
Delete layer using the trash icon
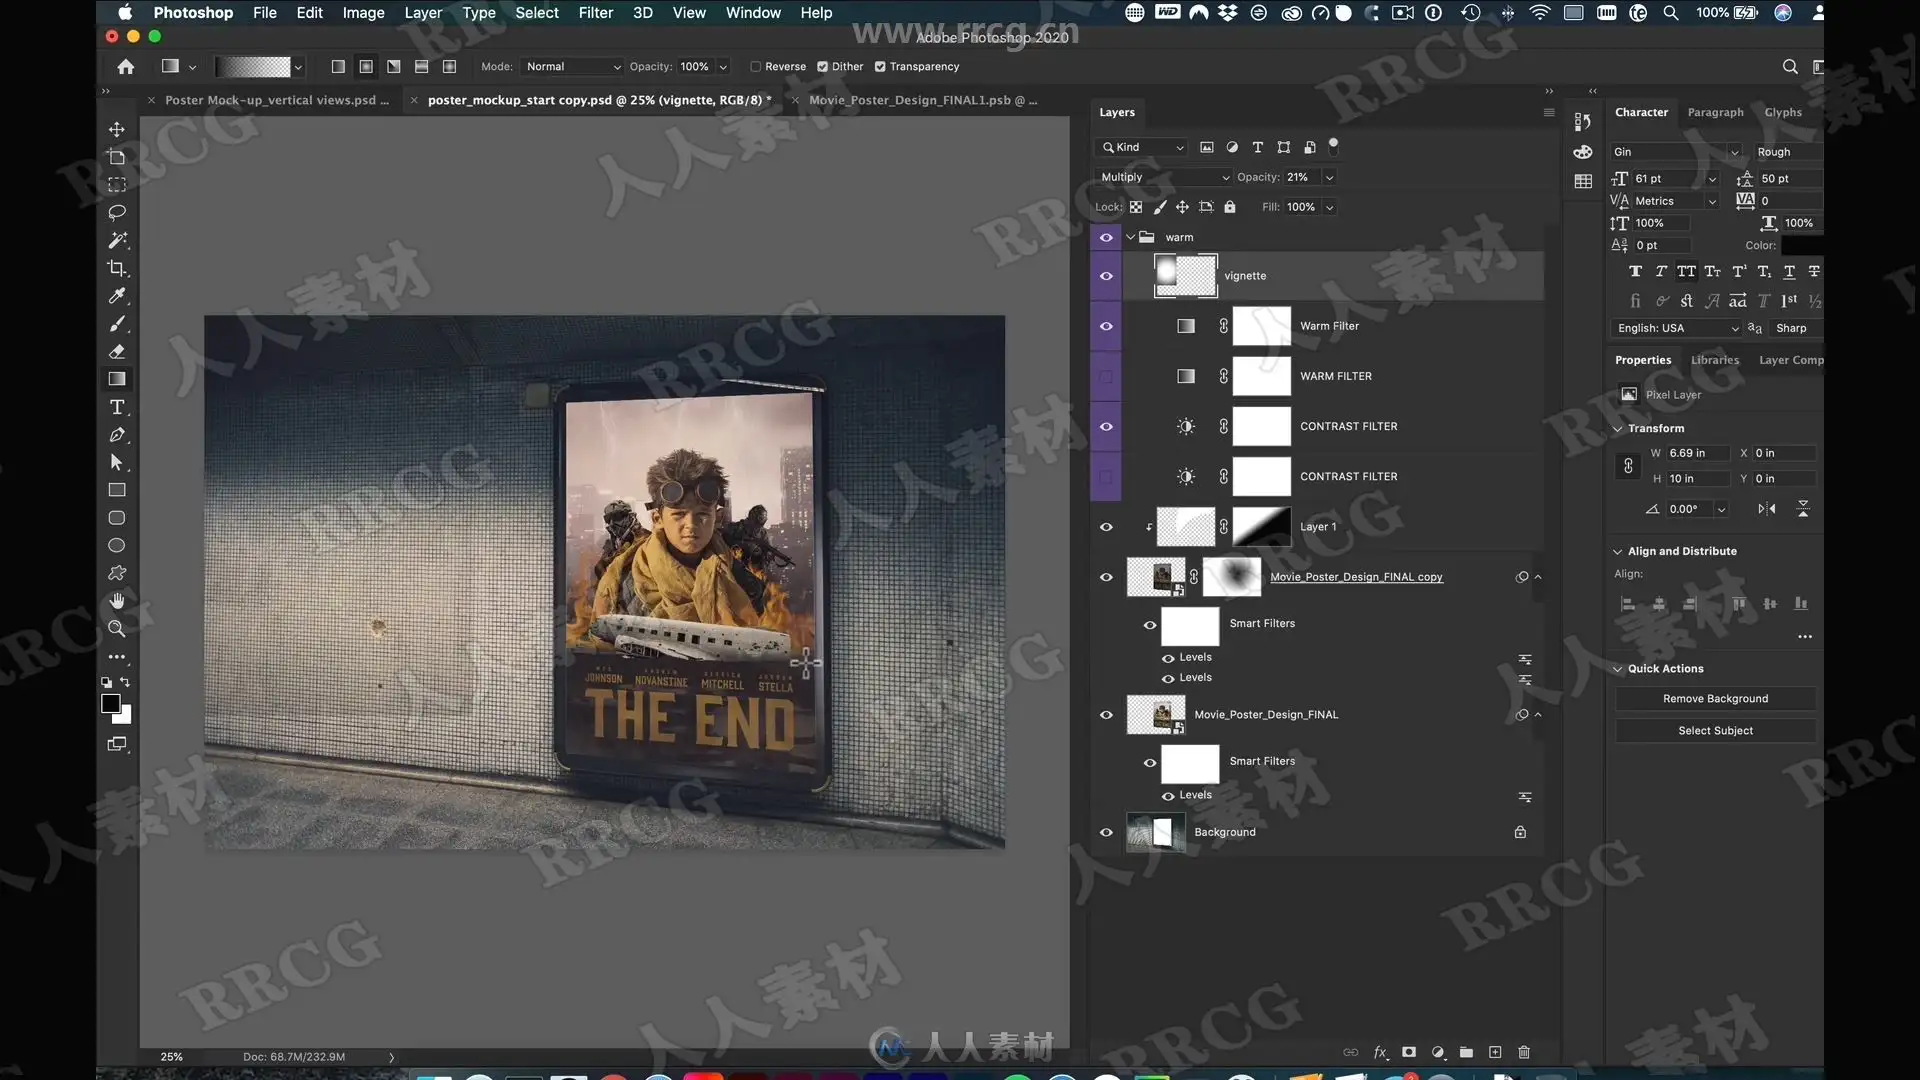click(1524, 1052)
